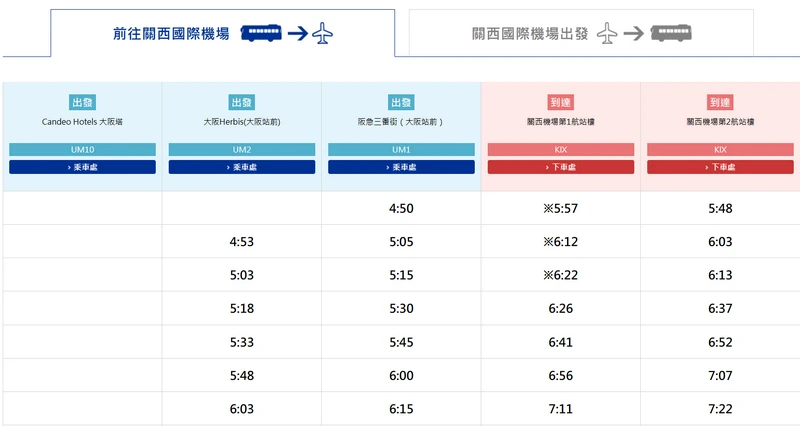The image size is (800, 426).
Task: Select the 5:05 departure time cell
Action: pos(402,241)
